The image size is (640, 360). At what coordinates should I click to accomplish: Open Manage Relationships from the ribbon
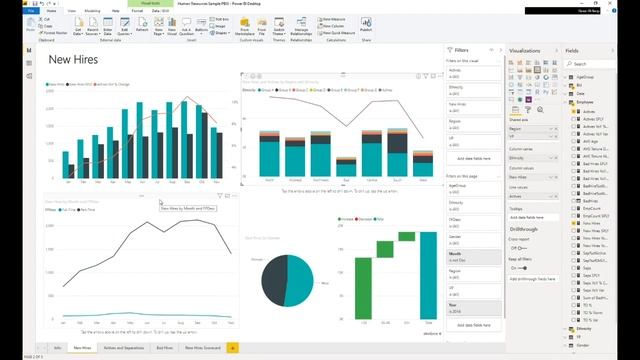click(x=301, y=26)
